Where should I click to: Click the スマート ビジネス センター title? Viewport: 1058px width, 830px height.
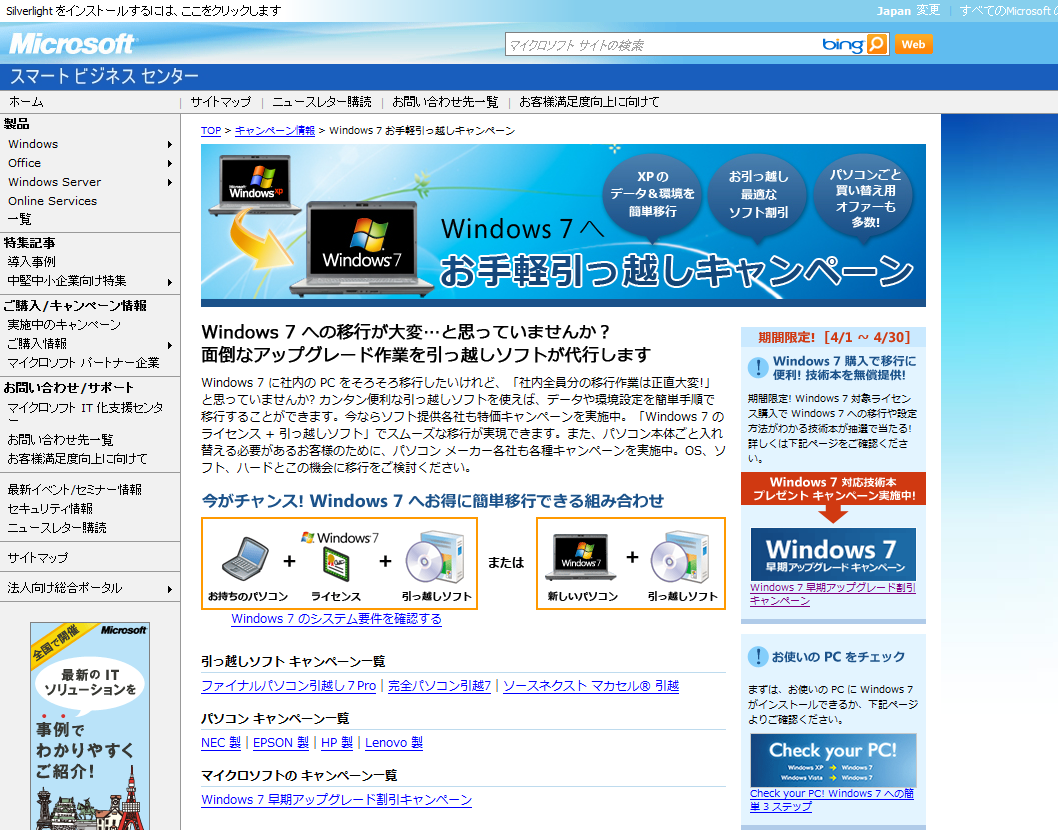104,76
